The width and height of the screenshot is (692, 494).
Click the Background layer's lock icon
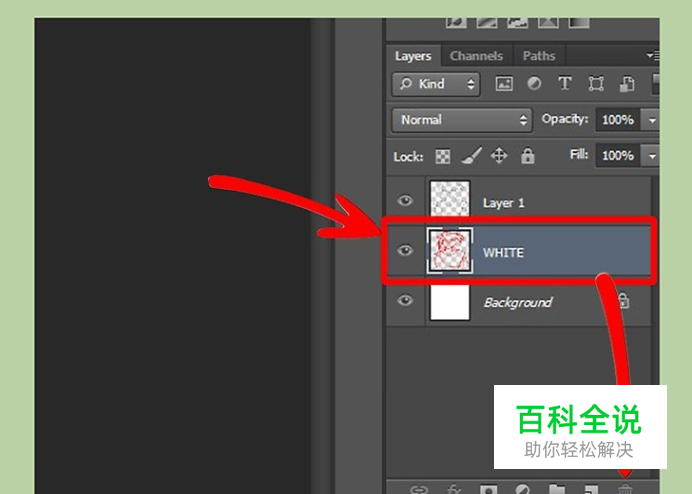click(x=624, y=301)
